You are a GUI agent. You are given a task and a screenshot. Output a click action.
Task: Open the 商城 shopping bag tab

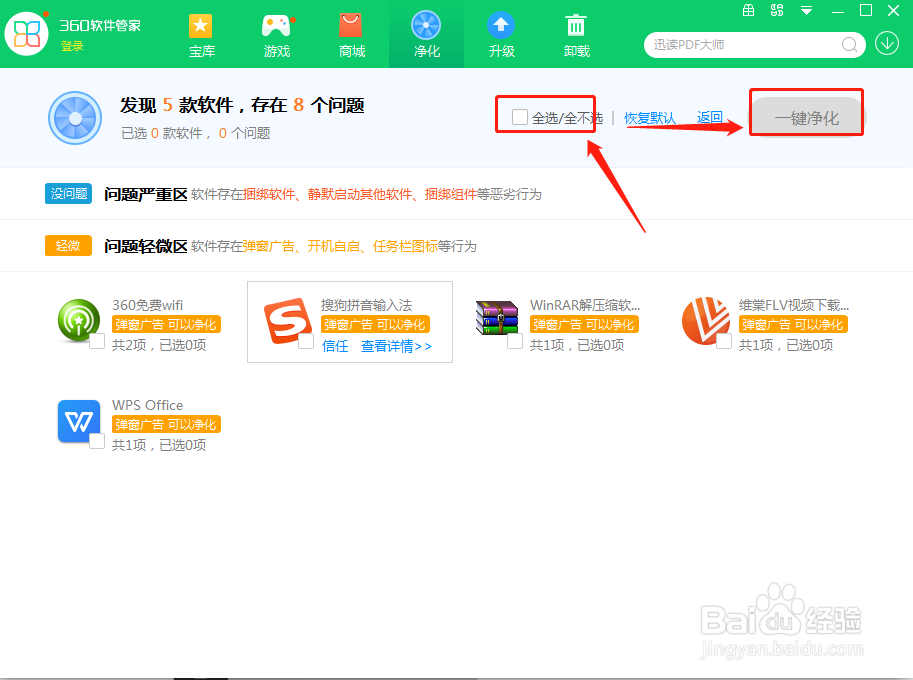352,36
